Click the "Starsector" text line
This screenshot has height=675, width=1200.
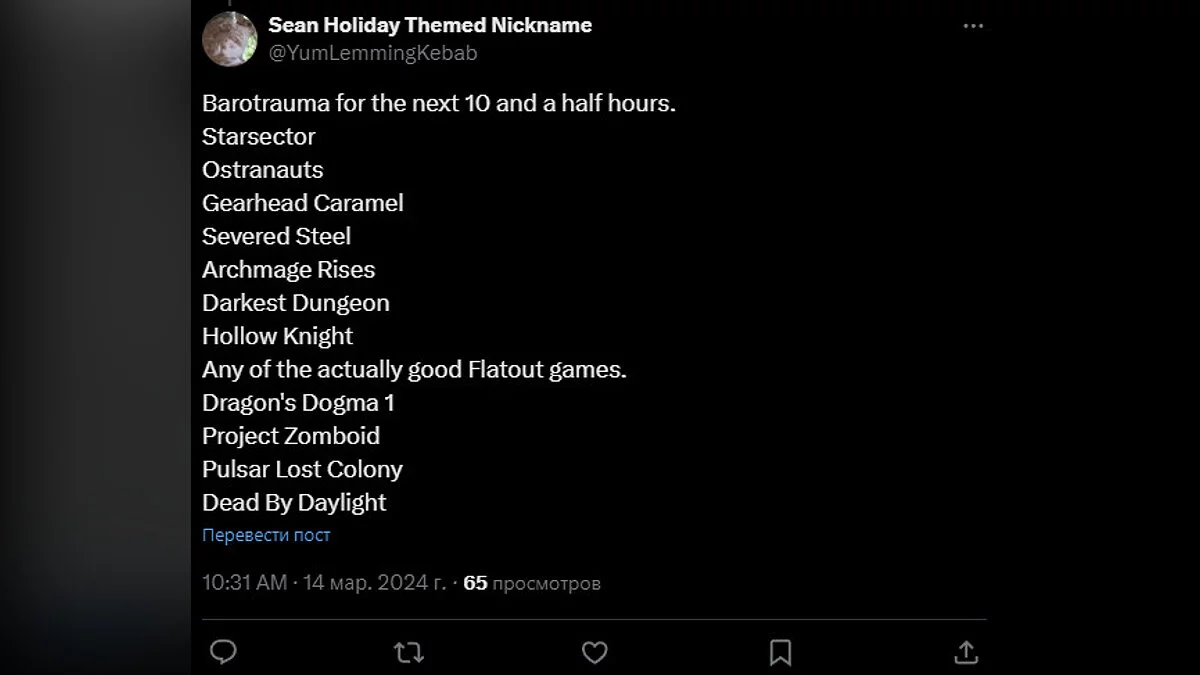click(259, 136)
